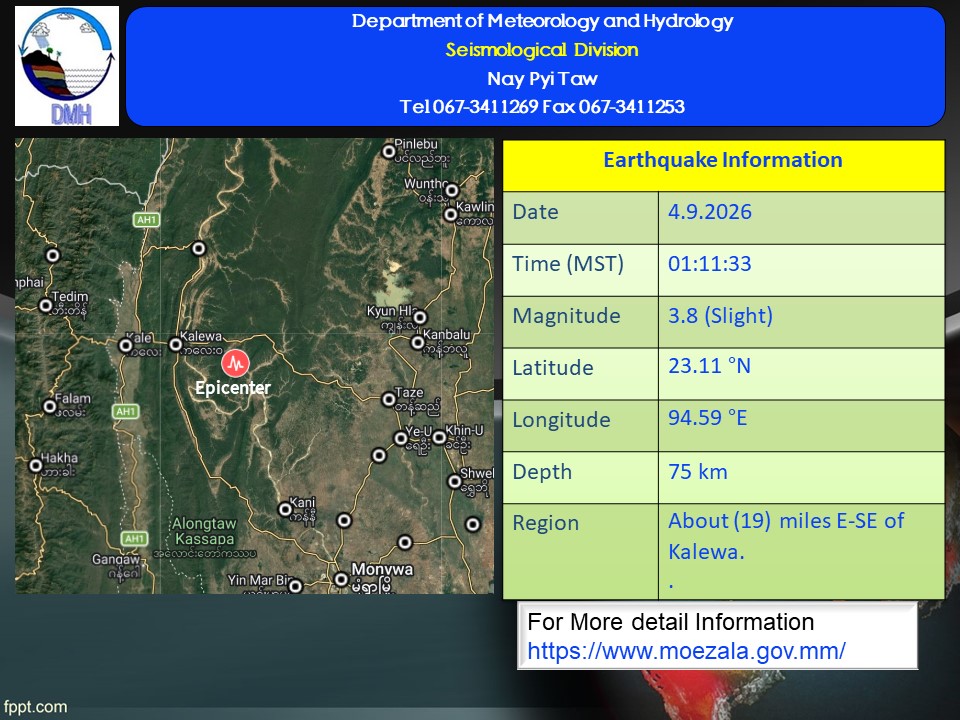Click the Falam town marker

pyautogui.click(x=50, y=406)
